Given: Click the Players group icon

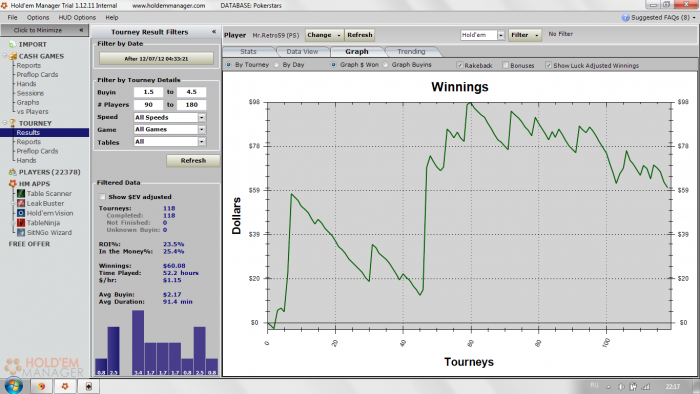Looking at the screenshot, I should 12,172.
